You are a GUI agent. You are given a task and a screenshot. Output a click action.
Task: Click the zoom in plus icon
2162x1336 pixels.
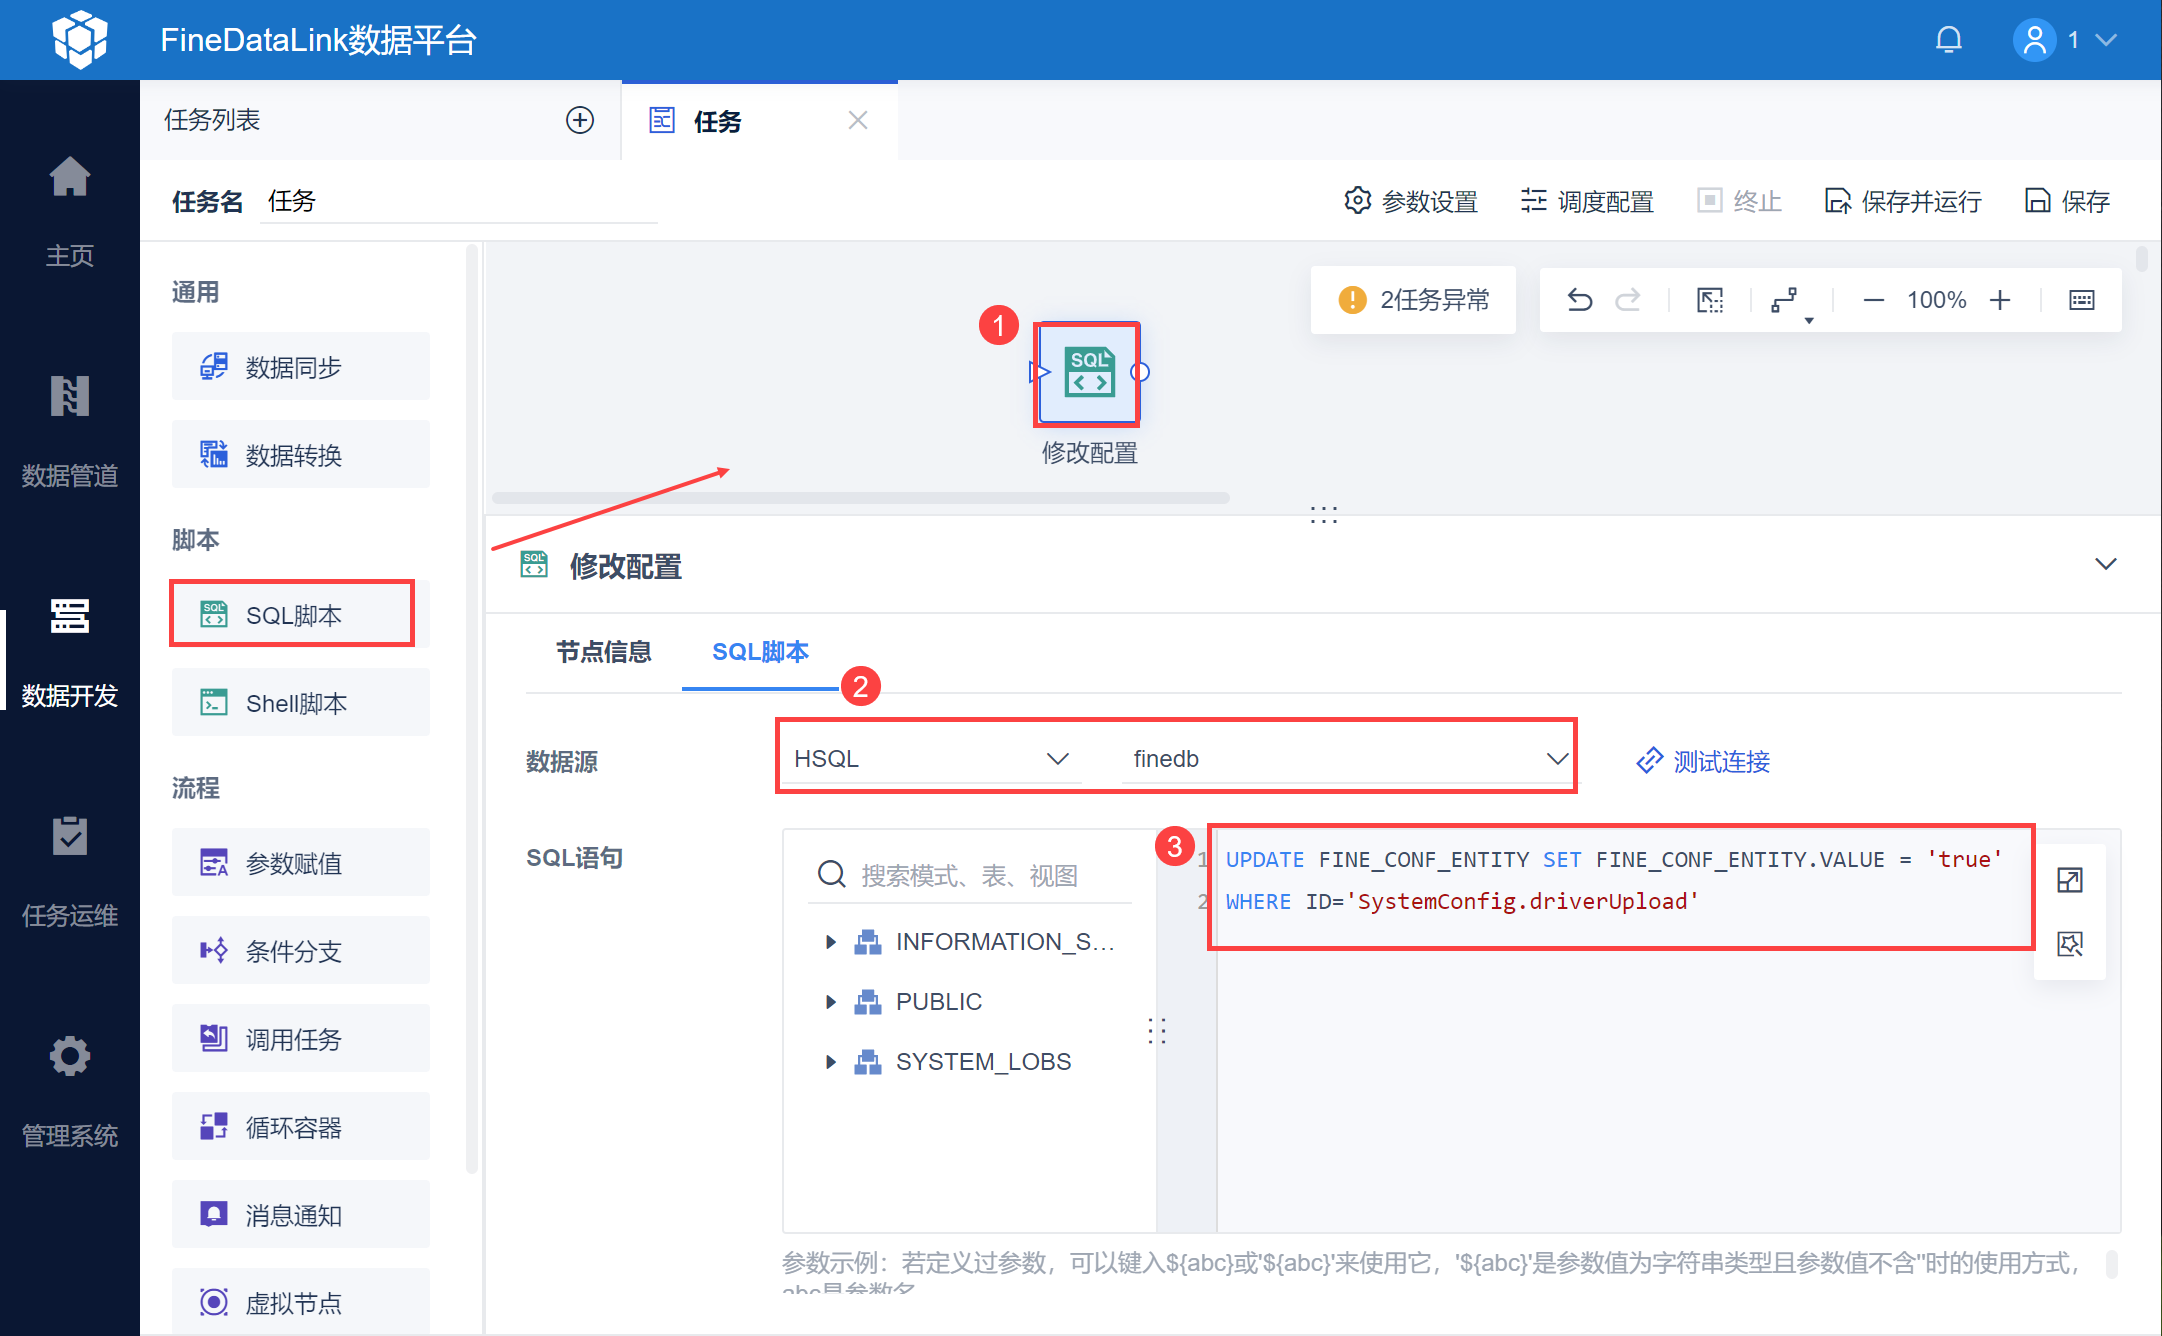(2000, 300)
